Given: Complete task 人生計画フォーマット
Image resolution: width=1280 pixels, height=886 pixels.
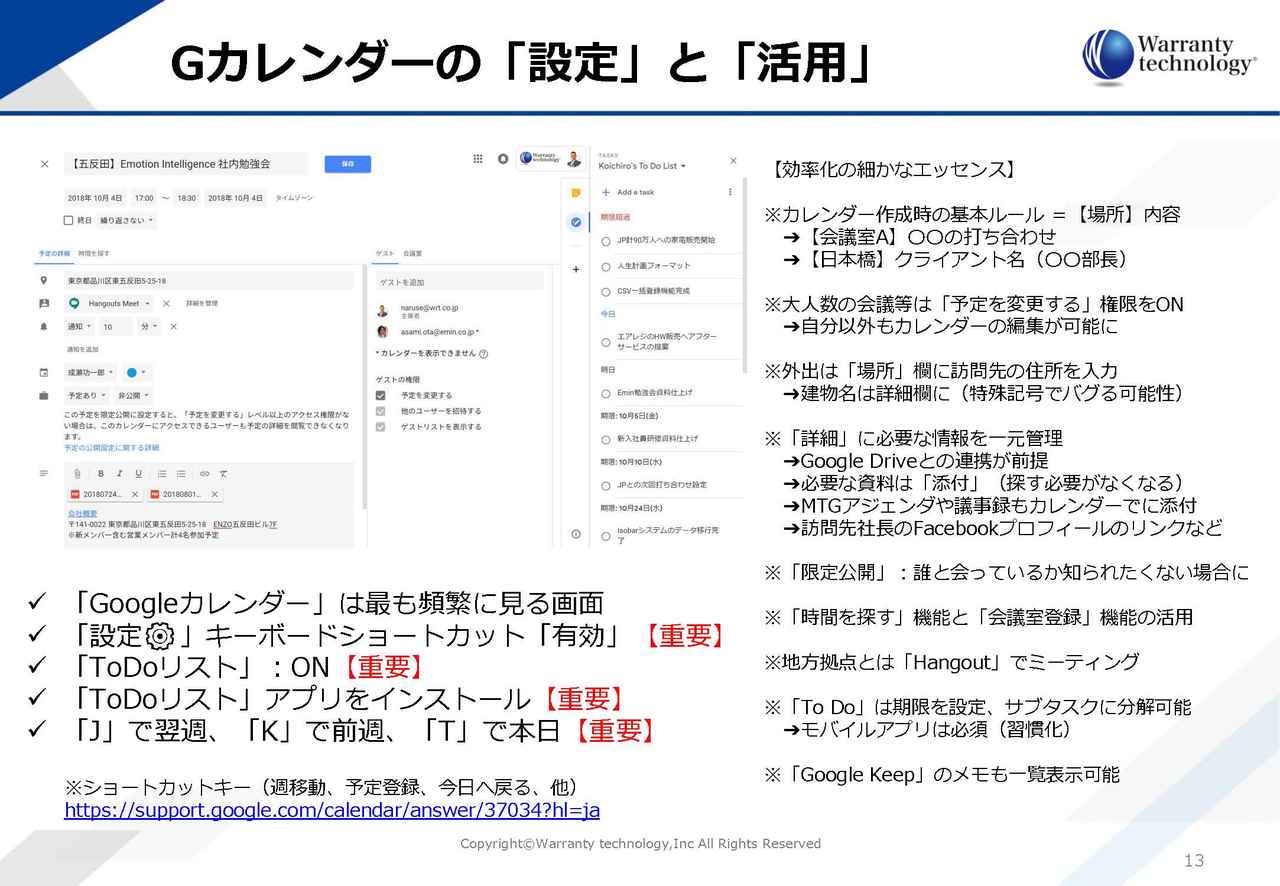Looking at the screenshot, I should click(x=606, y=267).
